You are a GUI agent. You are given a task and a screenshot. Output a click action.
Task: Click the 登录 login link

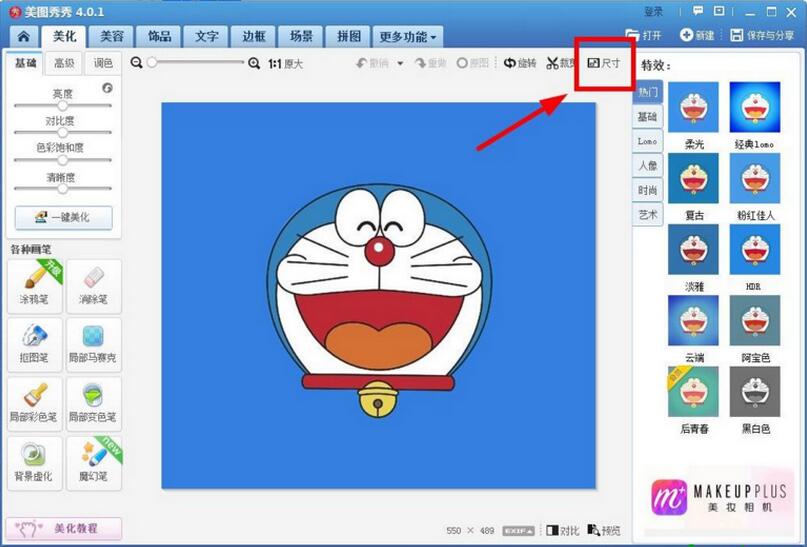point(654,11)
